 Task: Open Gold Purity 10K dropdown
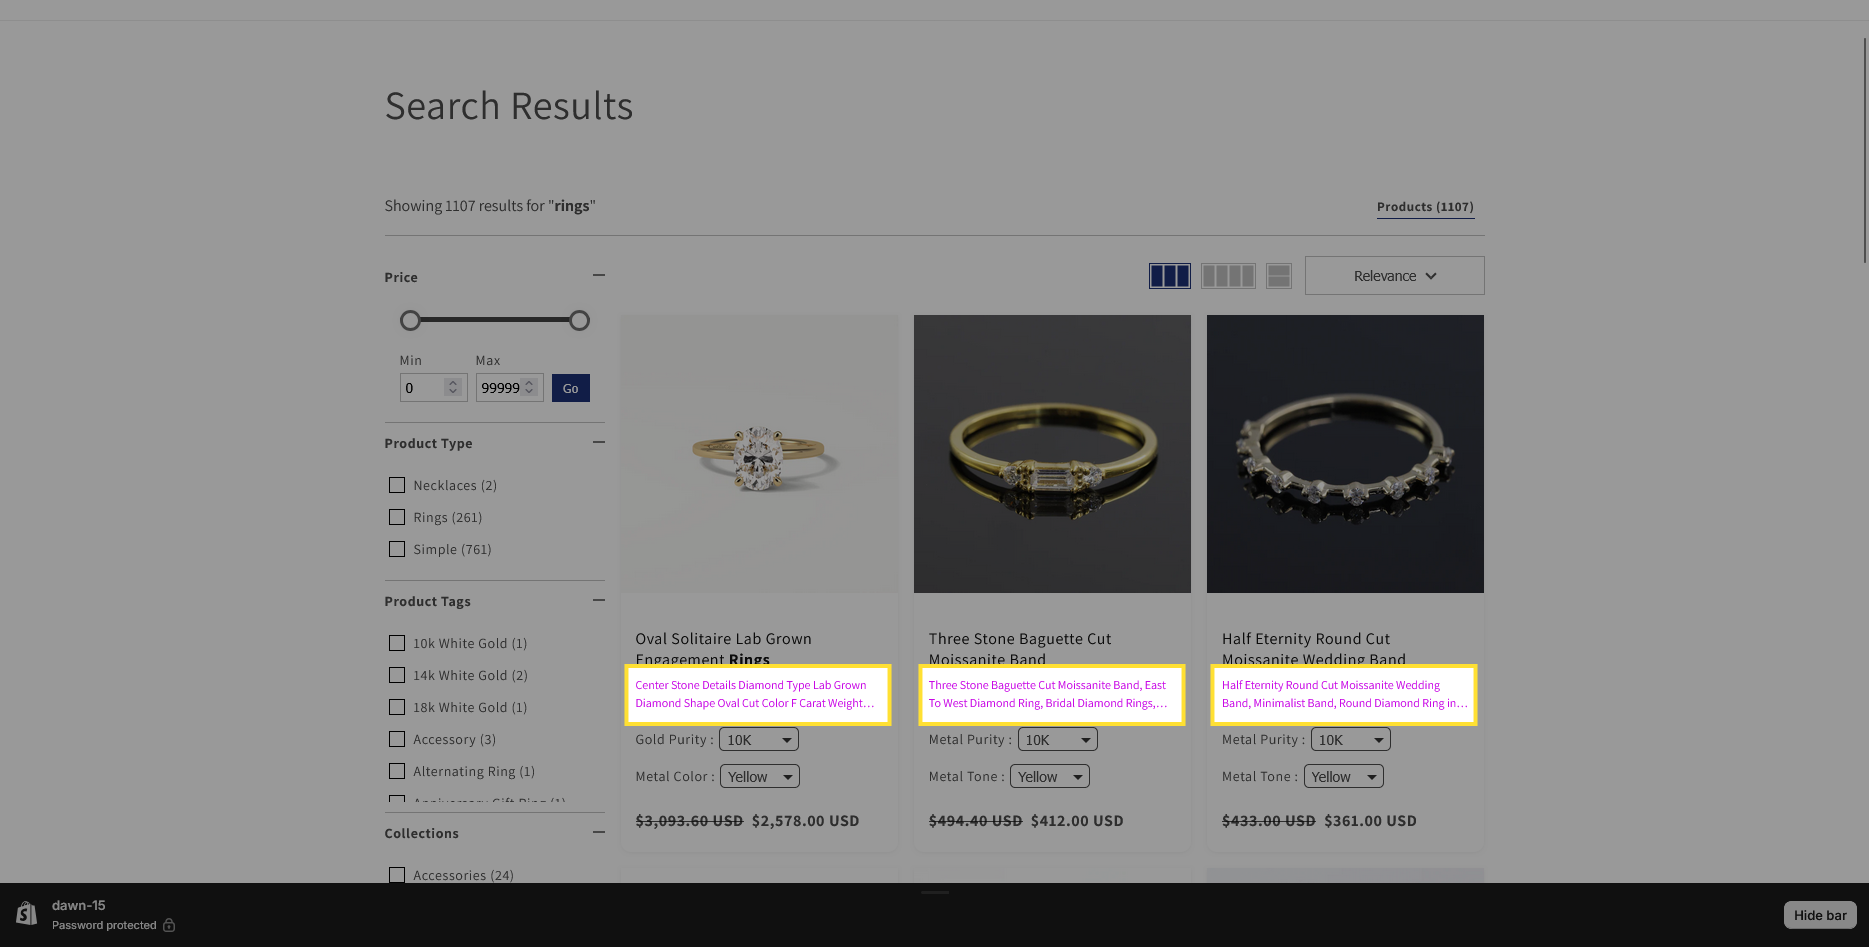[x=758, y=740]
